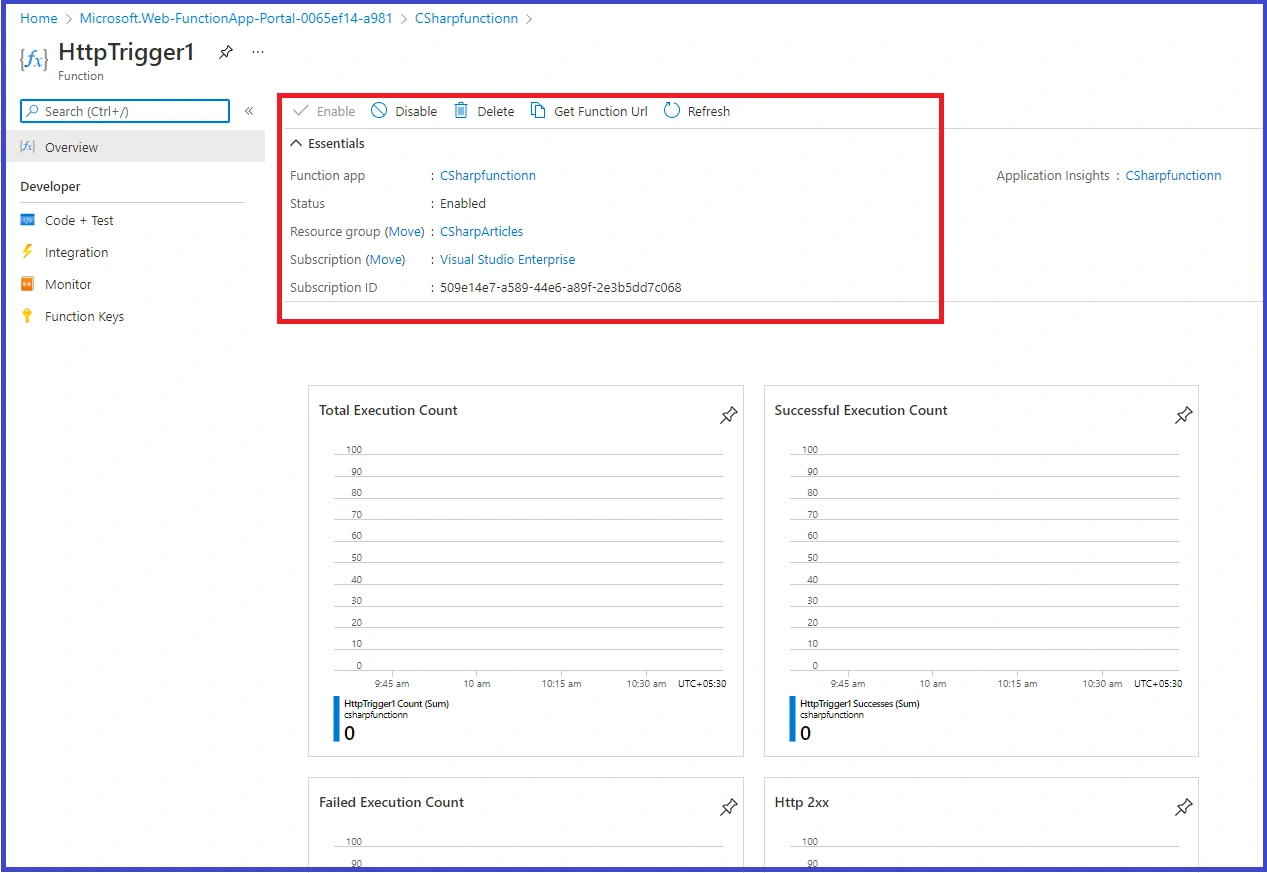This screenshot has height=873, width=1267.
Task: Open Microsoft.Web-FunctionApp-Portal breadcrumb link
Action: pos(236,18)
